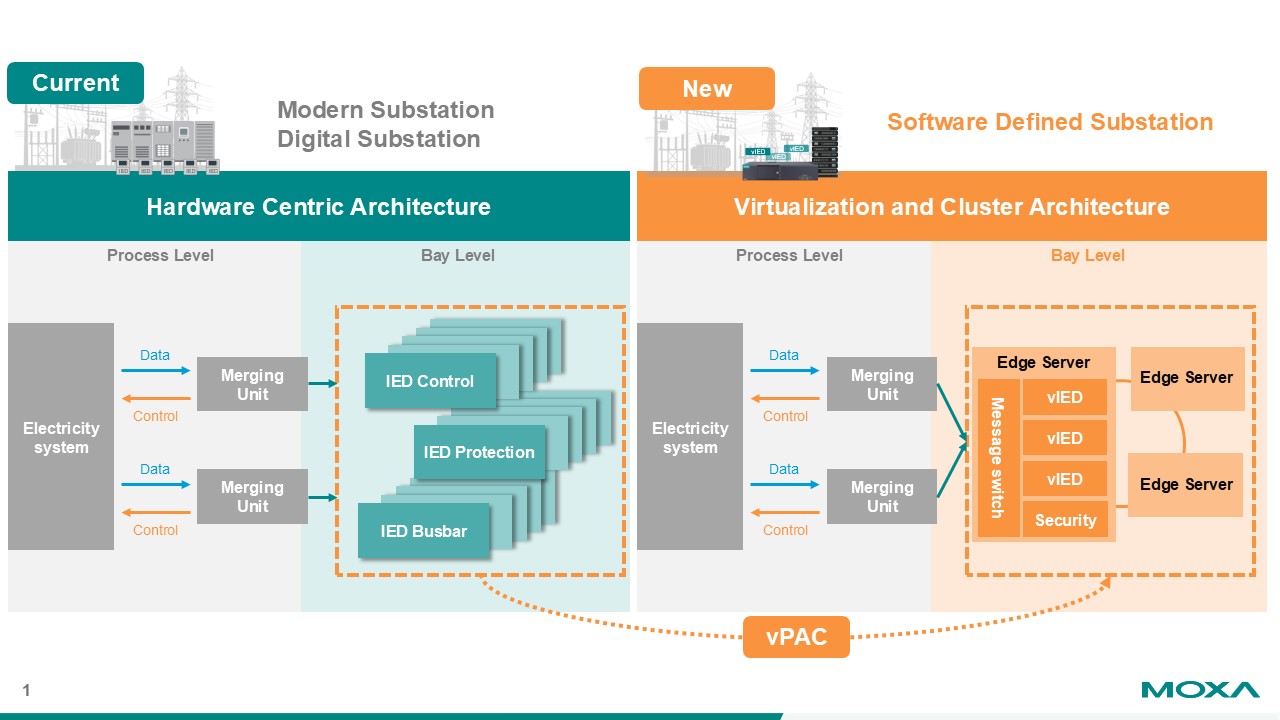This screenshot has width=1280, height=720.
Task: Click the Moxa logo
Action: (1200, 690)
